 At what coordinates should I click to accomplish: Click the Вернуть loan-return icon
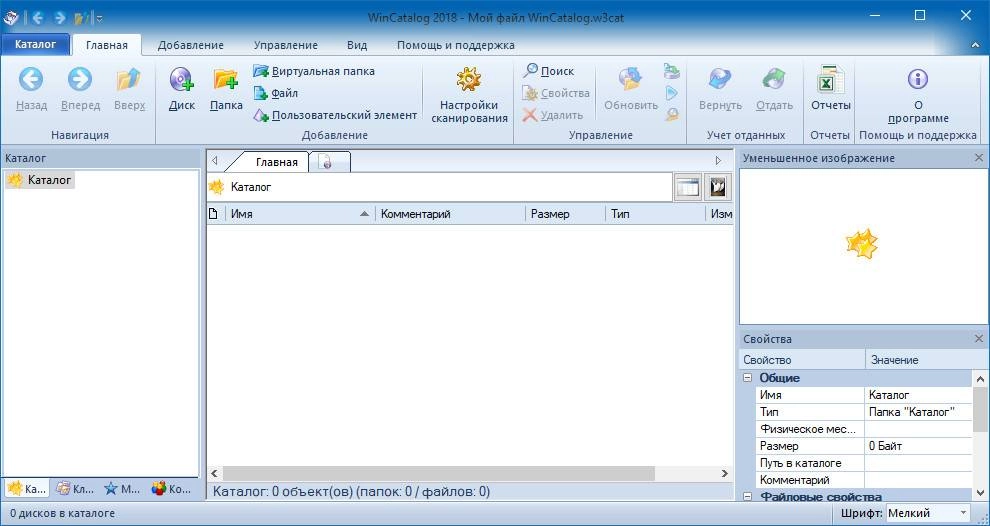[720, 80]
